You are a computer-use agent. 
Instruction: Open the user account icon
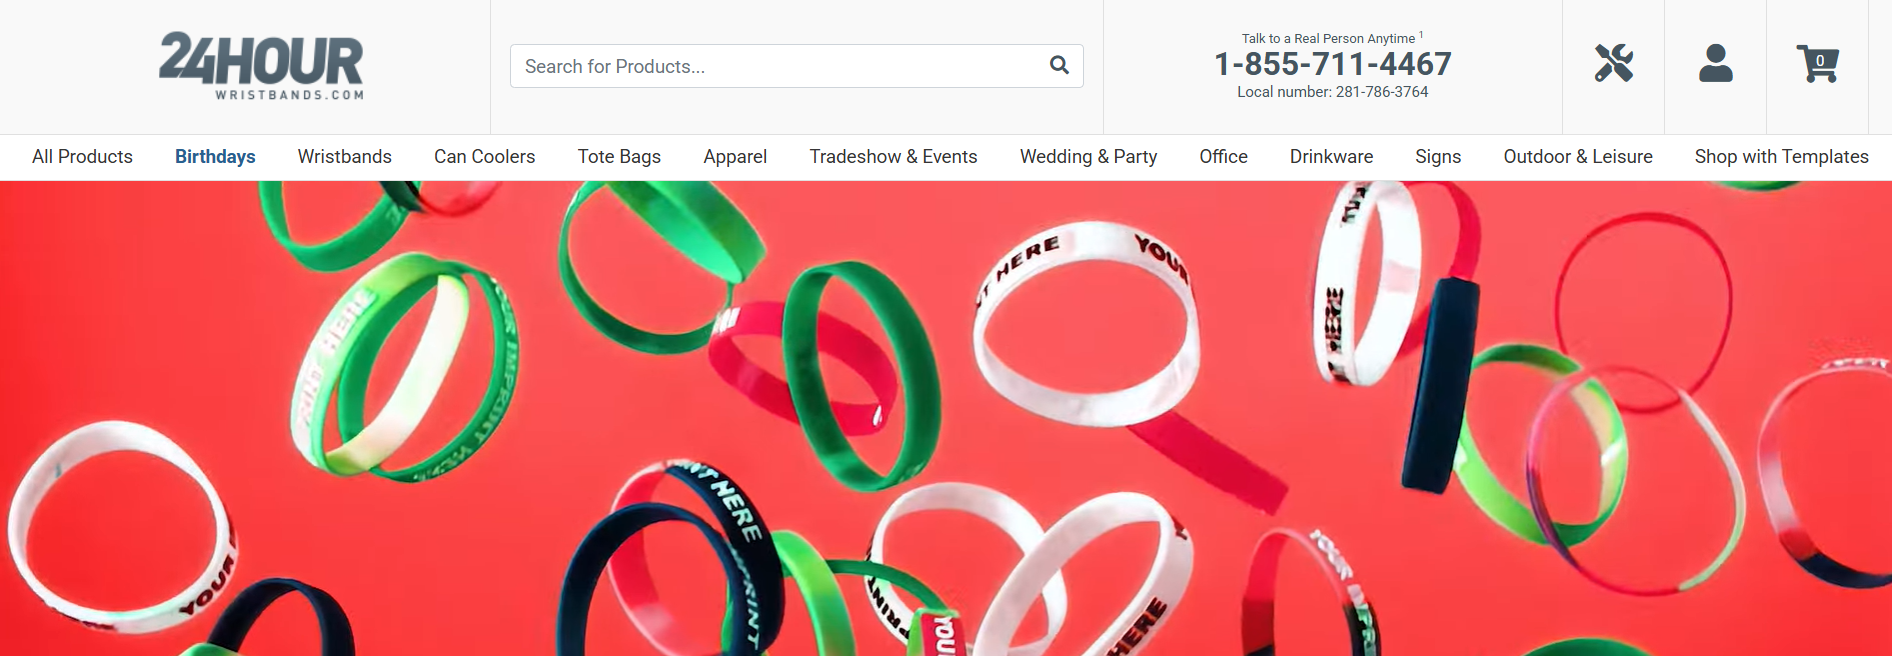coord(1716,63)
